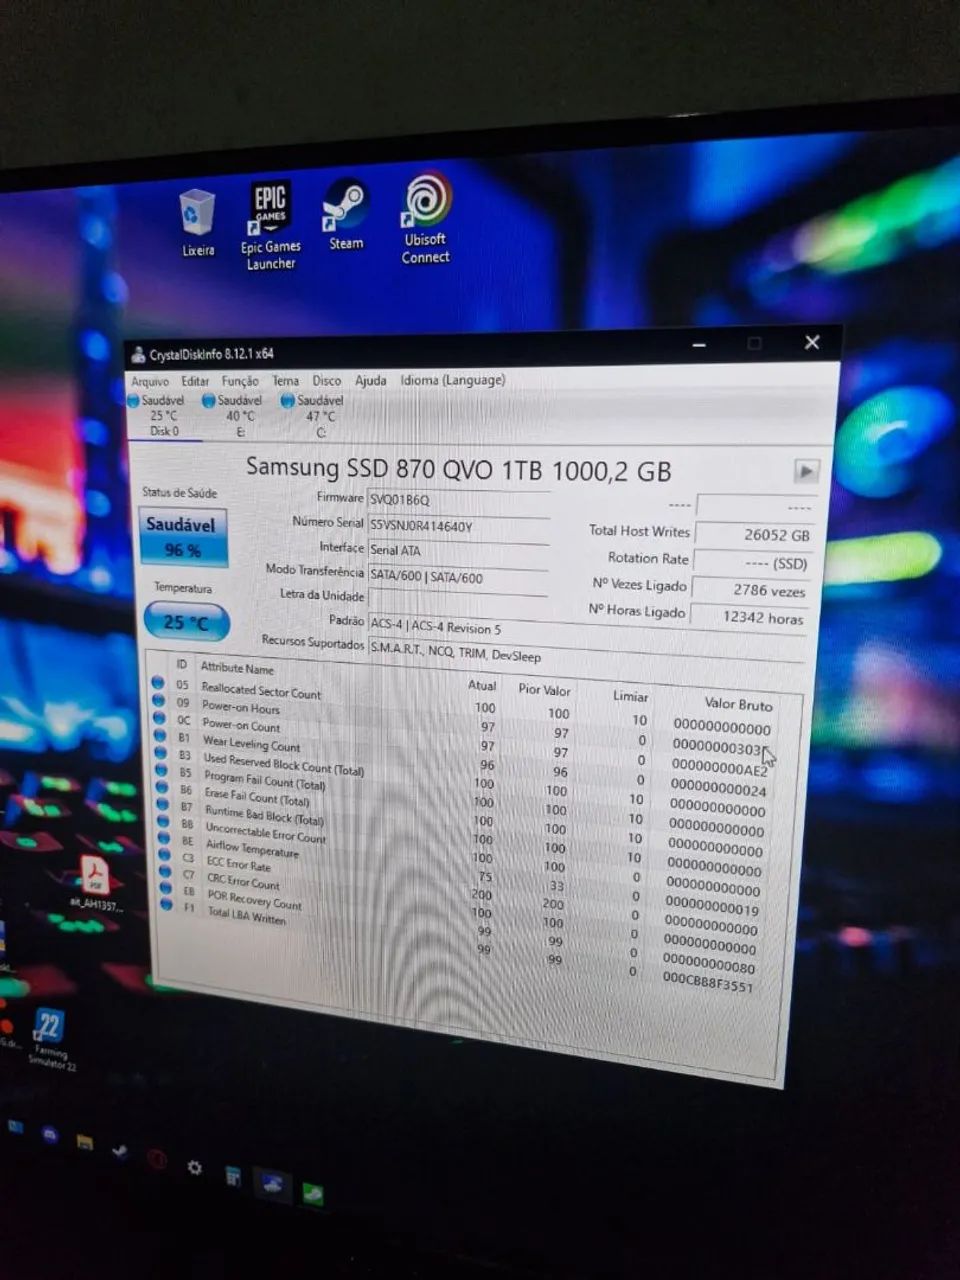Click the next-disk arrow button beside drive name
The width and height of the screenshot is (960, 1280).
click(x=806, y=470)
